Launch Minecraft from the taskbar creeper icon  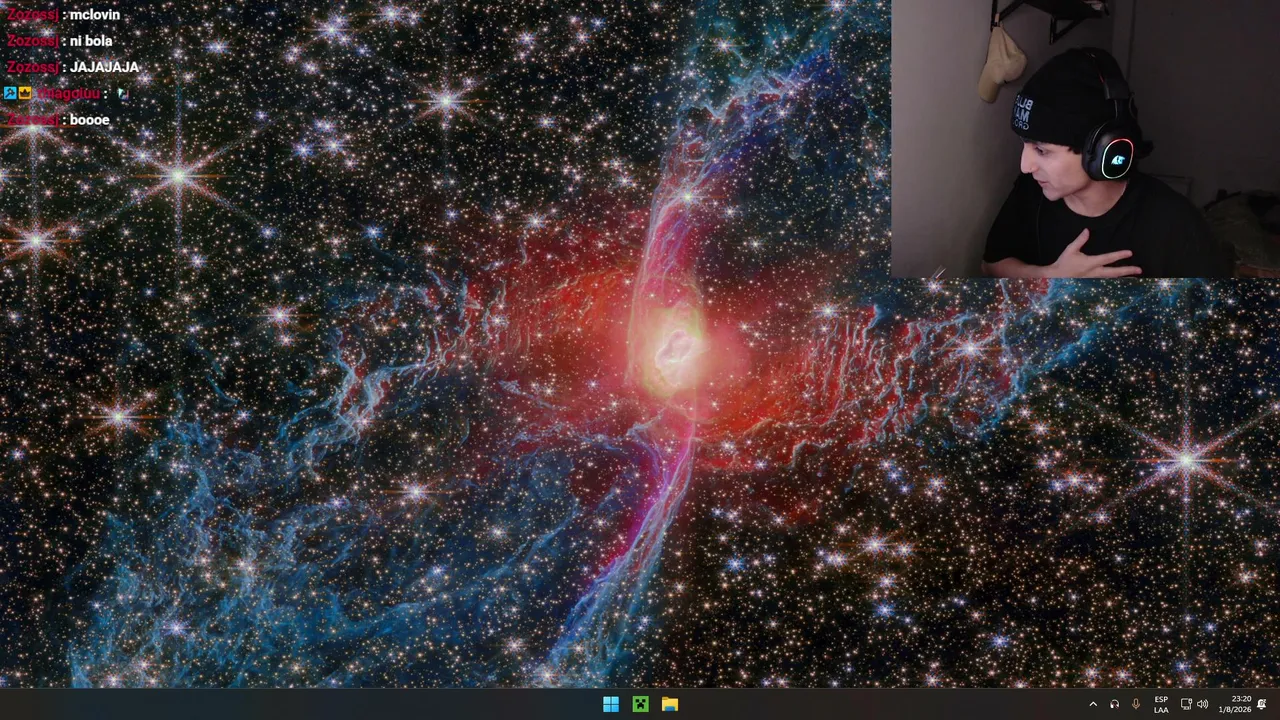(x=640, y=704)
